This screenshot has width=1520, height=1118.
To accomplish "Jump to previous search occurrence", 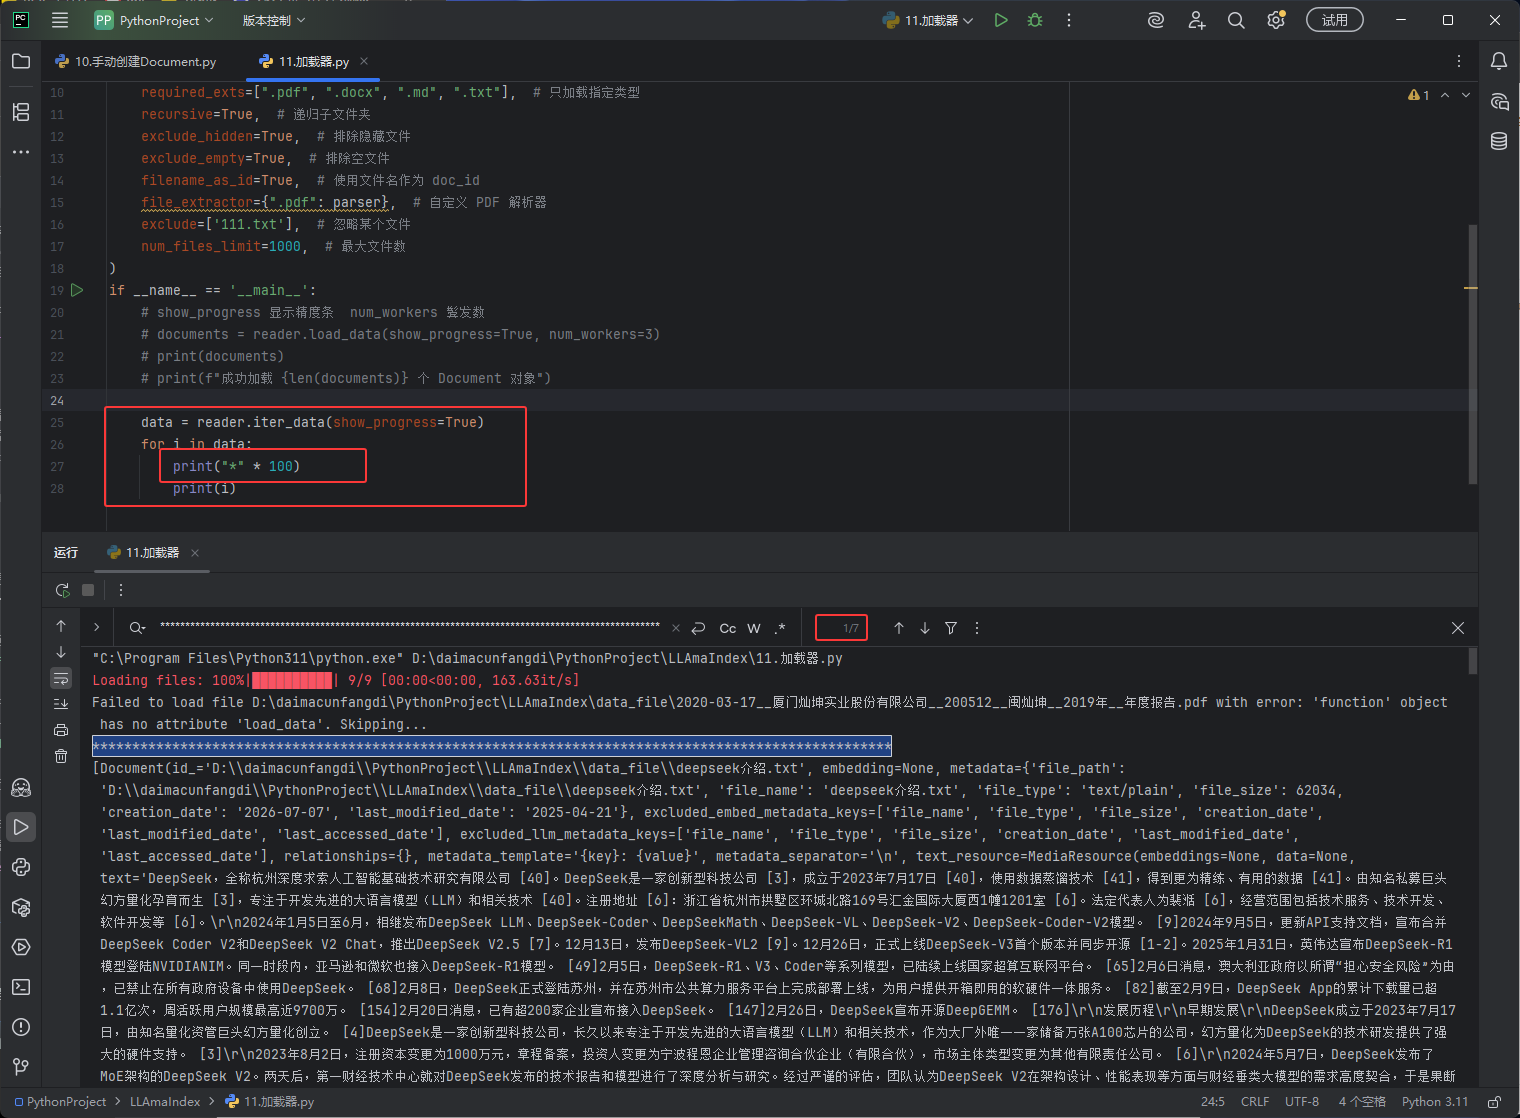I will click(899, 628).
